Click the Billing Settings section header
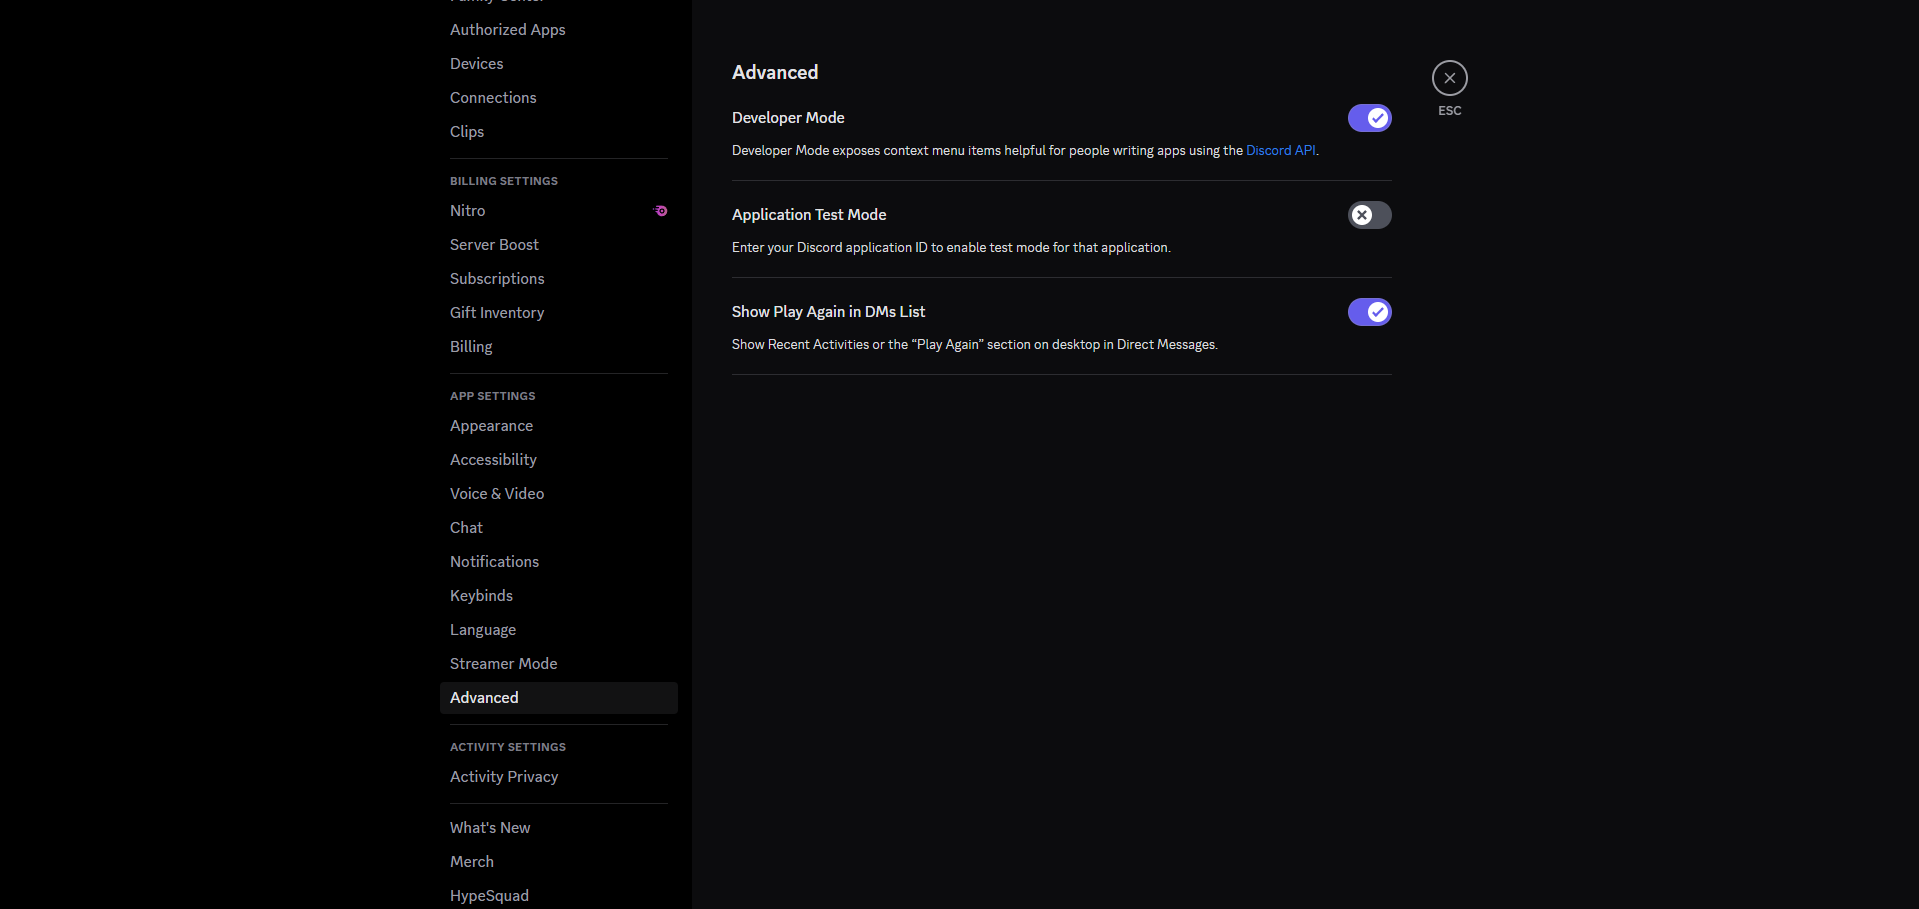Image resolution: width=1919 pixels, height=909 pixels. pos(504,181)
